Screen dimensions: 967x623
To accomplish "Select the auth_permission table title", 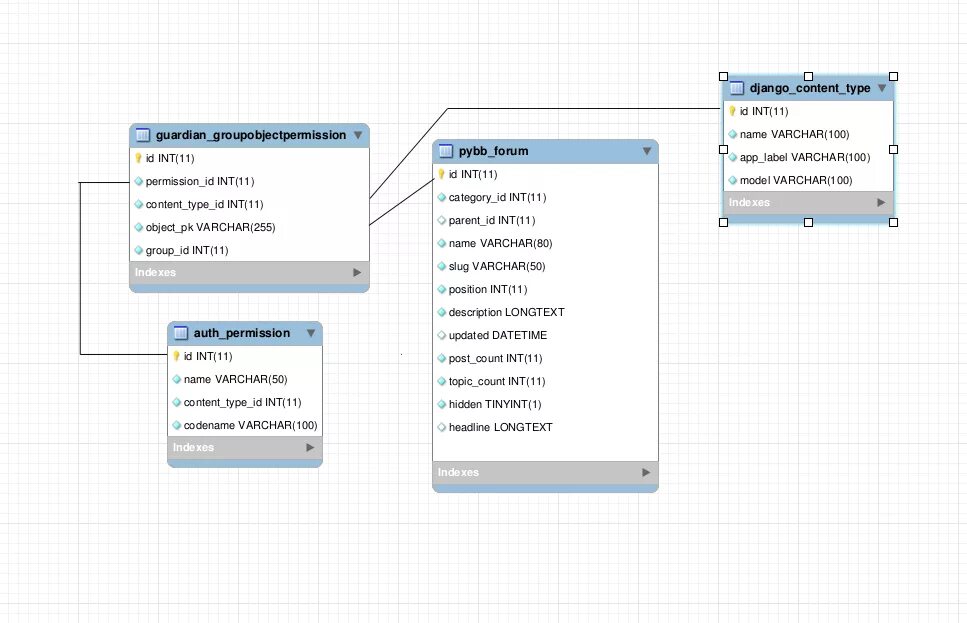I will (242, 333).
